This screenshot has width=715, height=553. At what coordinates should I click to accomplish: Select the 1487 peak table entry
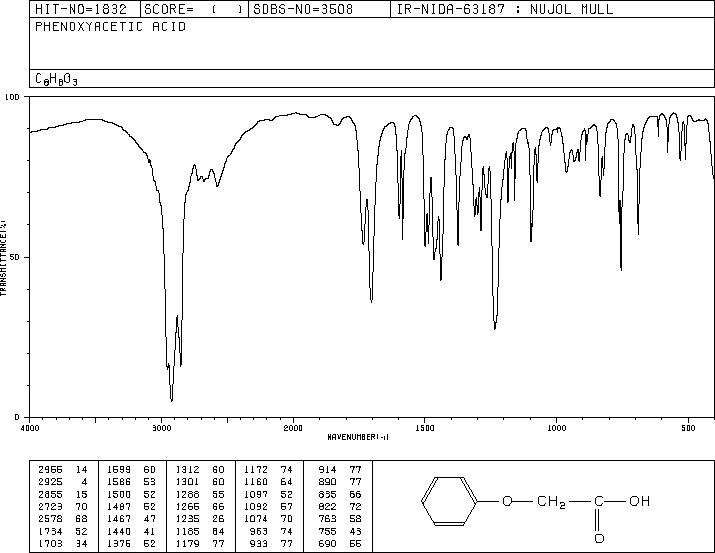tap(131, 506)
